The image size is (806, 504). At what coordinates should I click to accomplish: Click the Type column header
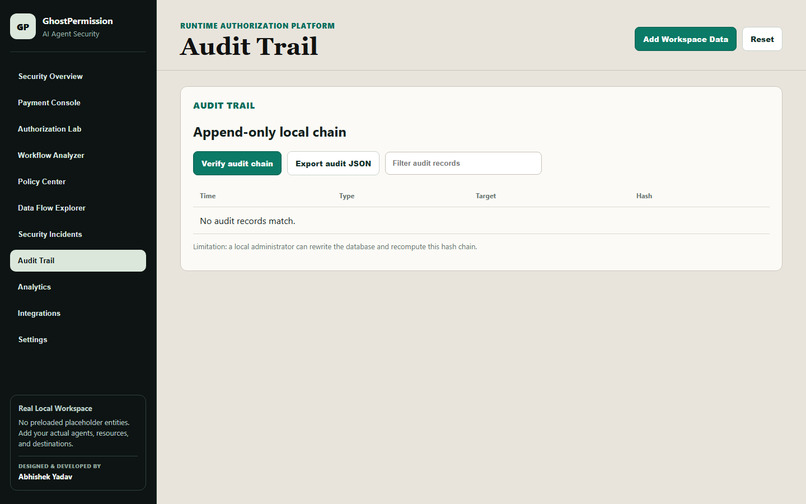coord(346,196)
